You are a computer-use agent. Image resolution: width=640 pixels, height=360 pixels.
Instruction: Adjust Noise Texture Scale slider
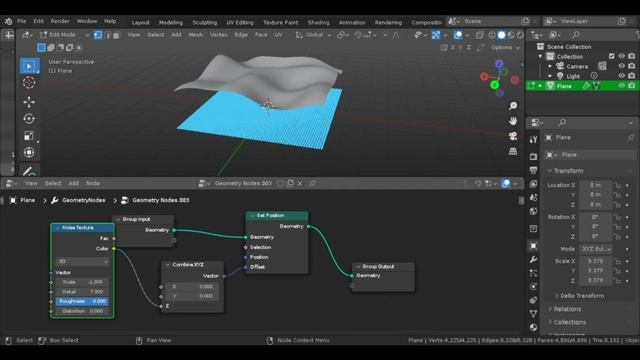(x=82, y=282)
